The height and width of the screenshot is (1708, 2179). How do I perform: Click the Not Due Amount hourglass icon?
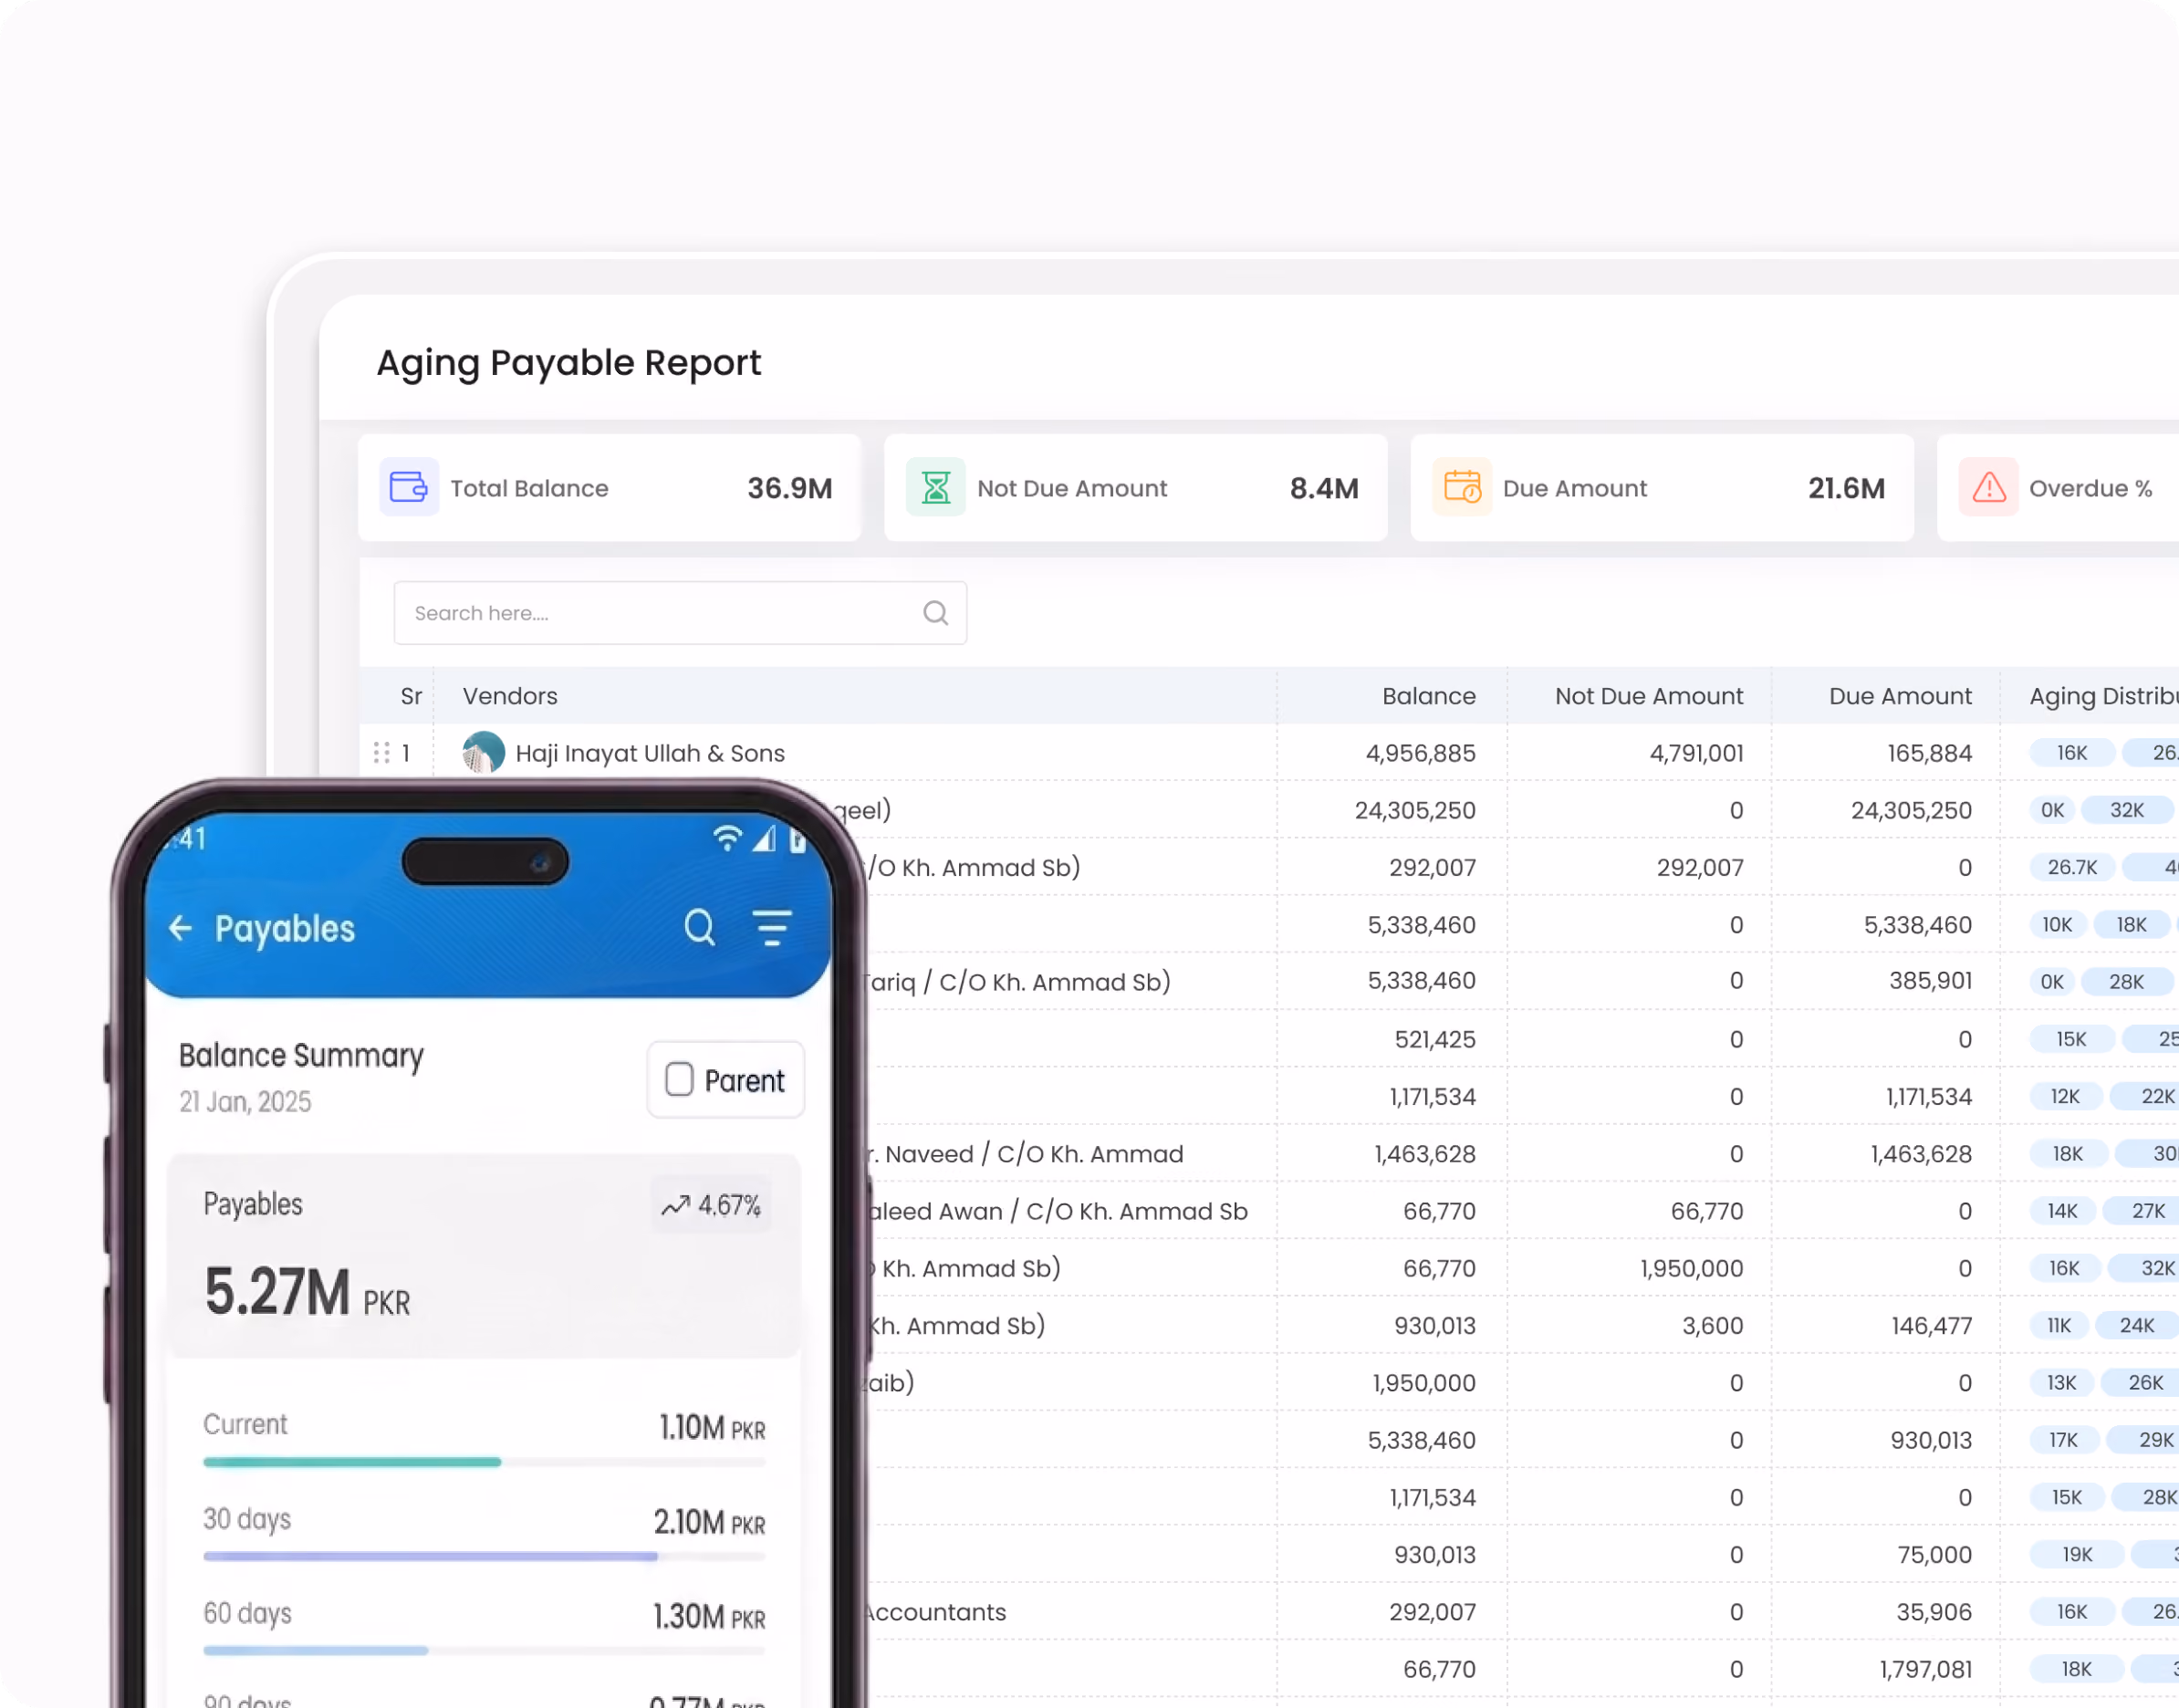pos(935,487)
